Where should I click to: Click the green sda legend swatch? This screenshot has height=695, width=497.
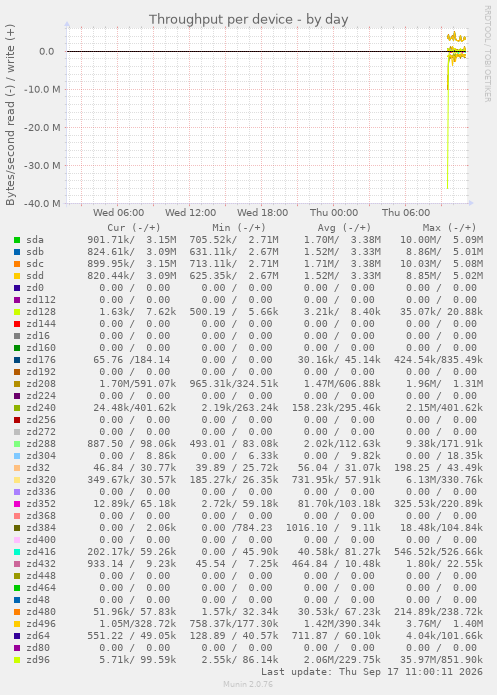click(17, 240)
